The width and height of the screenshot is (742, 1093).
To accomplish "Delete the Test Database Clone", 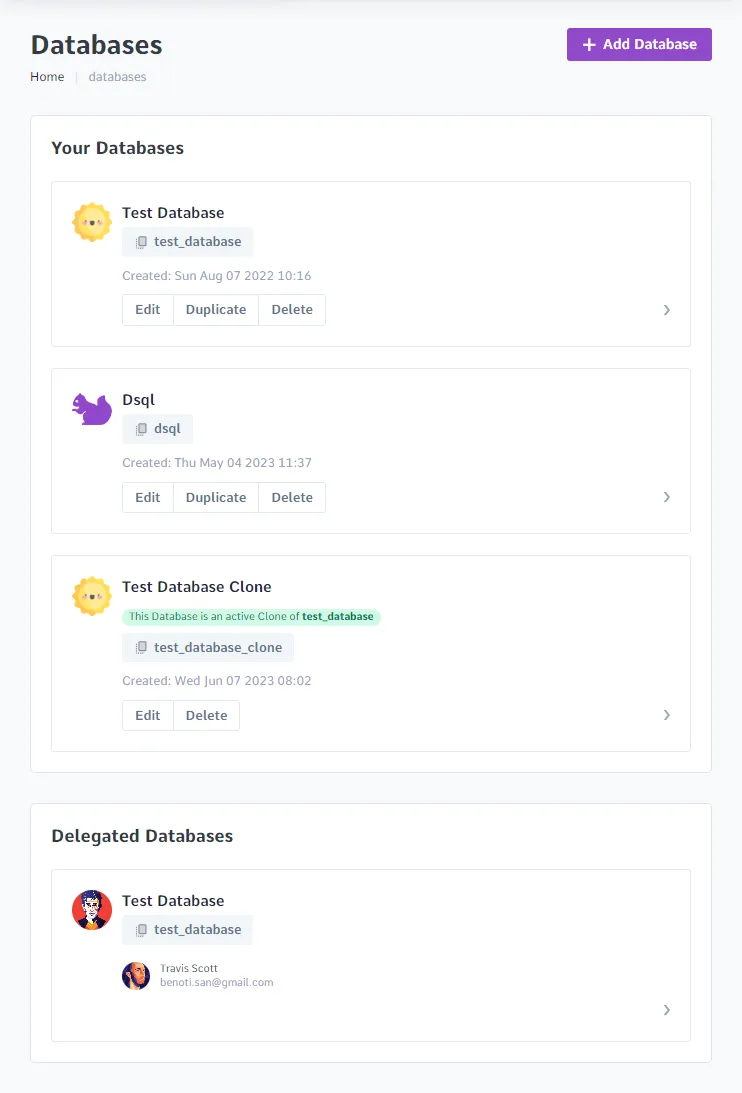I will 206,715.
